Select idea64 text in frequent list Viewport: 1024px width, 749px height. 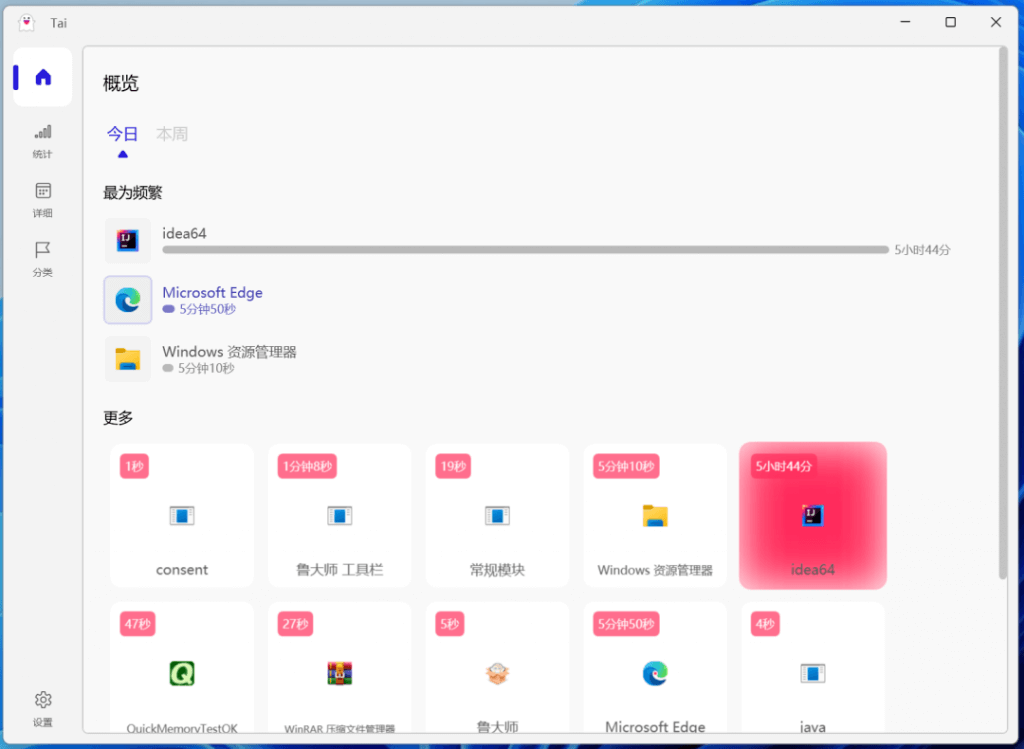(x=184, y=233)
